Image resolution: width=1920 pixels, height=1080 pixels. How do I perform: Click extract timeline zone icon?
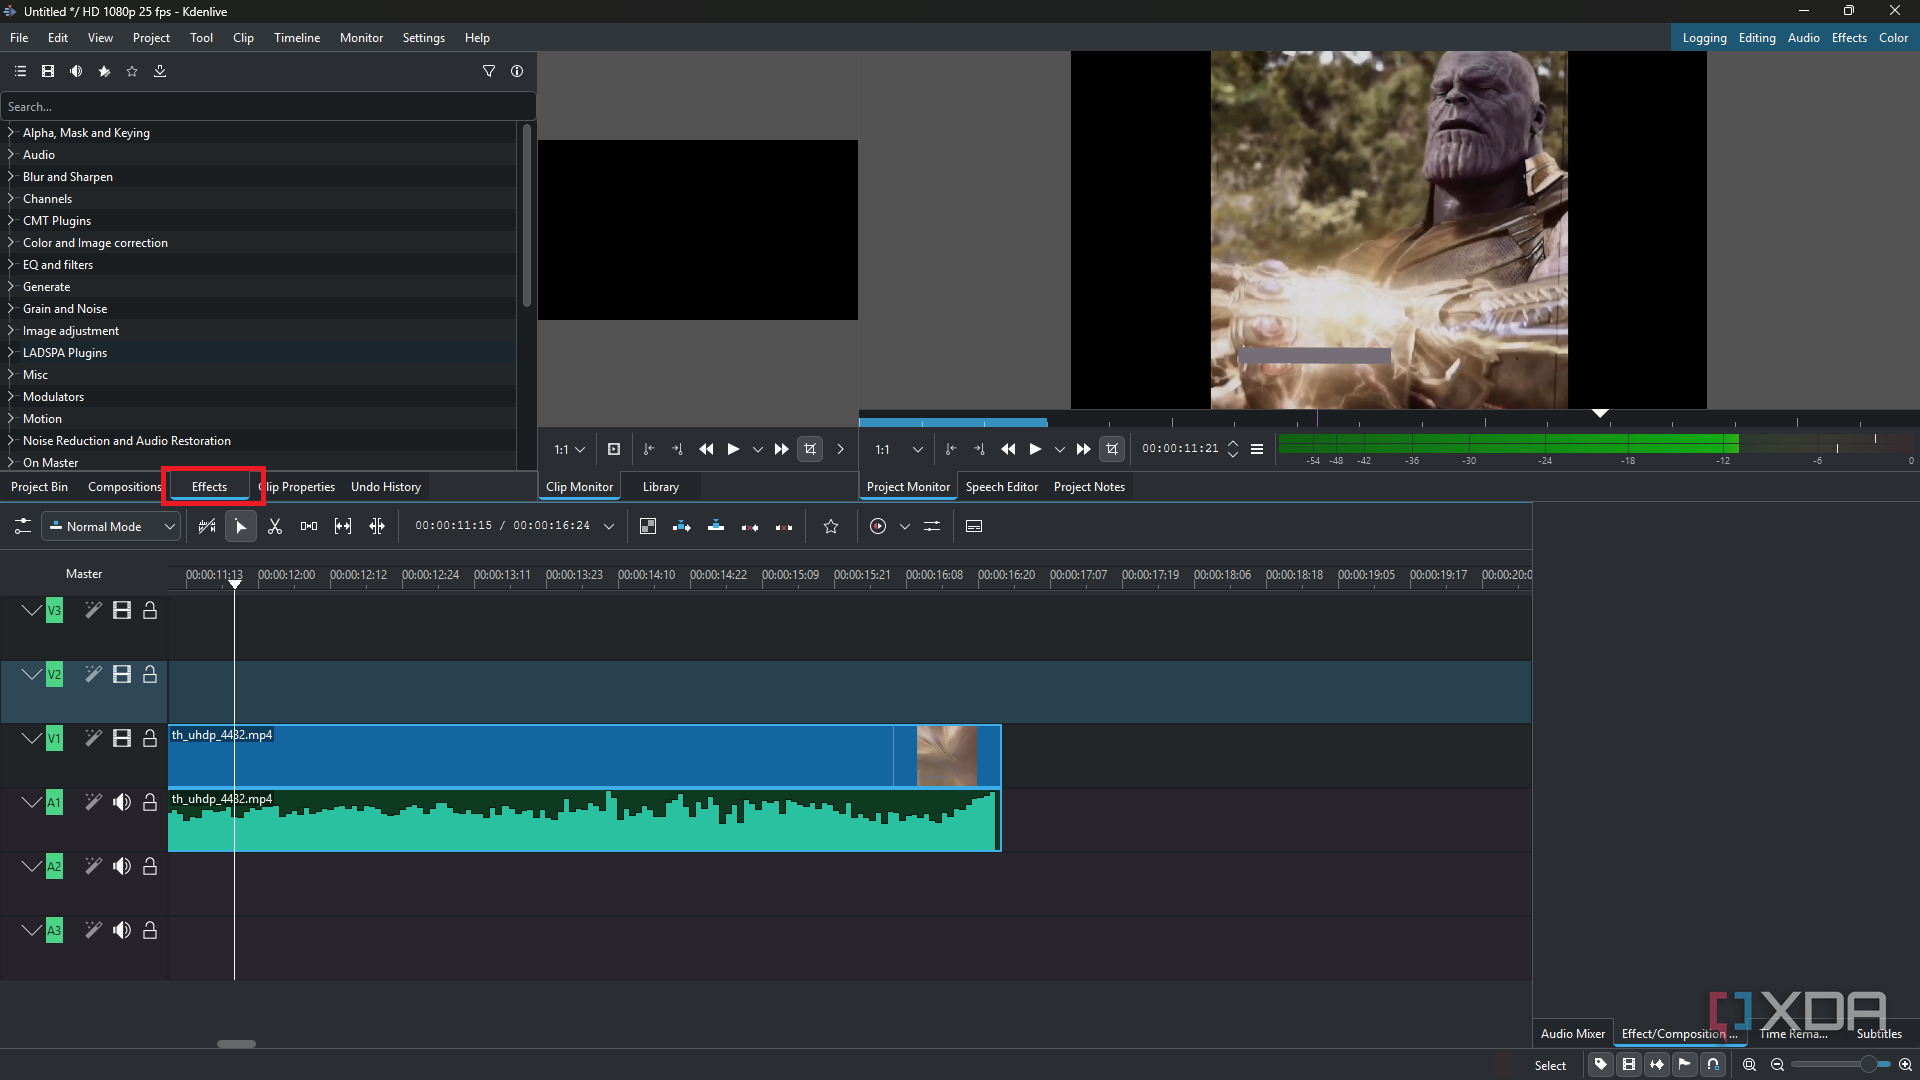[750, 527]
